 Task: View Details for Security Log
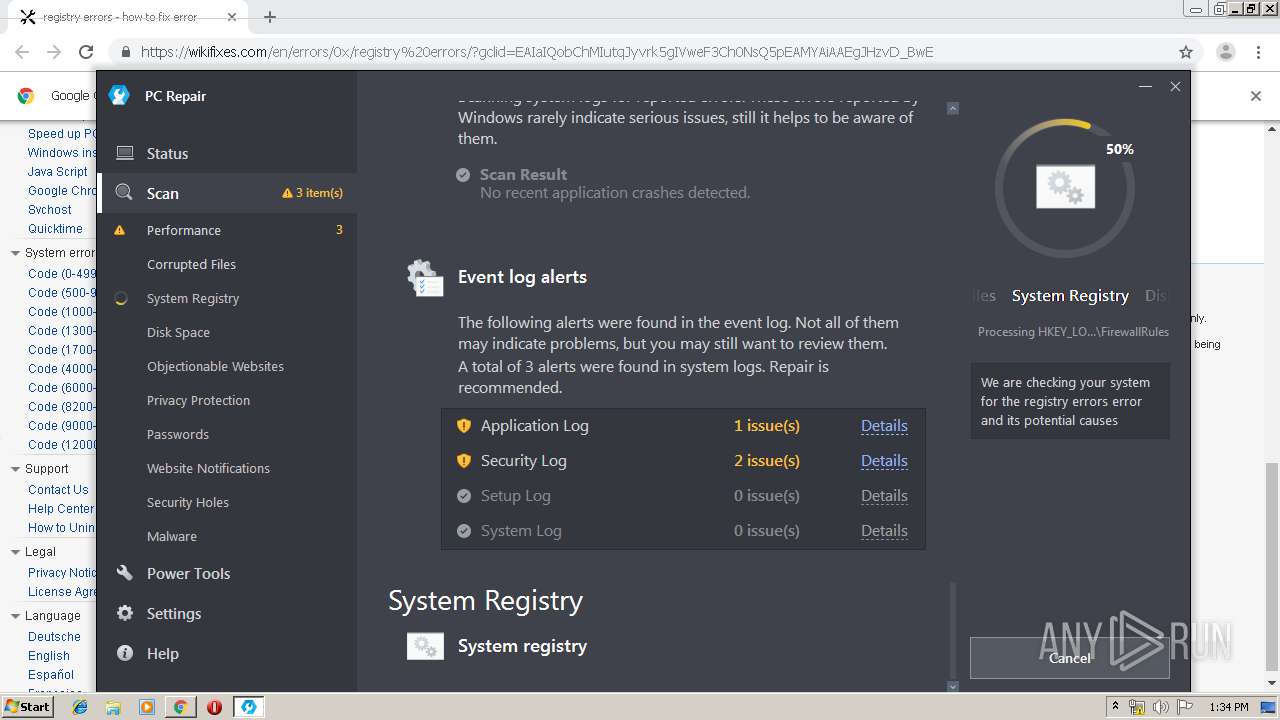pos(884,461)
